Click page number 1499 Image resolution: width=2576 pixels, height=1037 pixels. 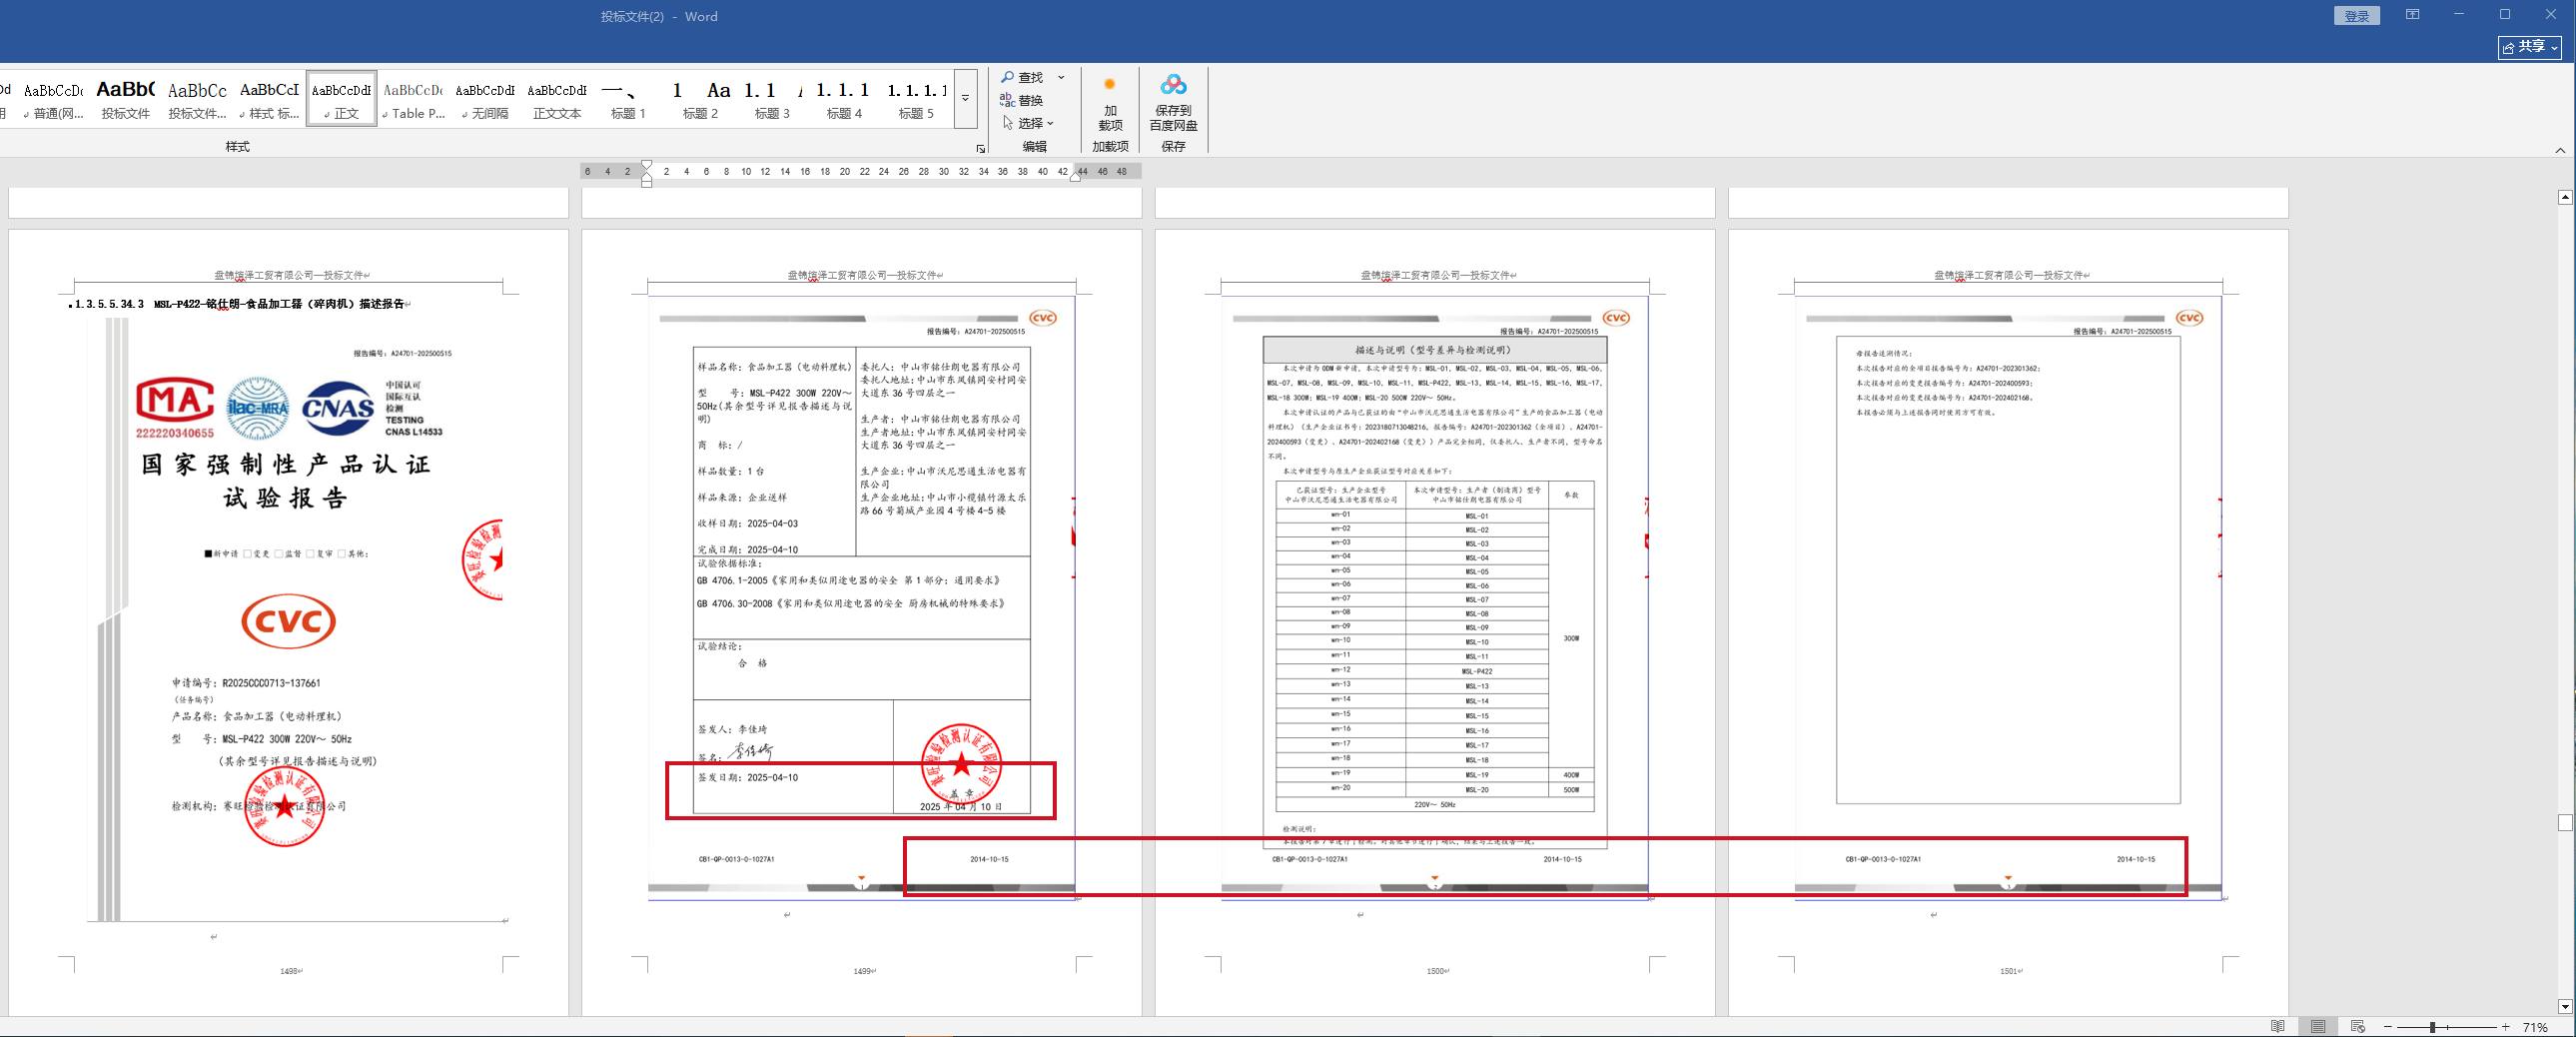click(863, 971)
